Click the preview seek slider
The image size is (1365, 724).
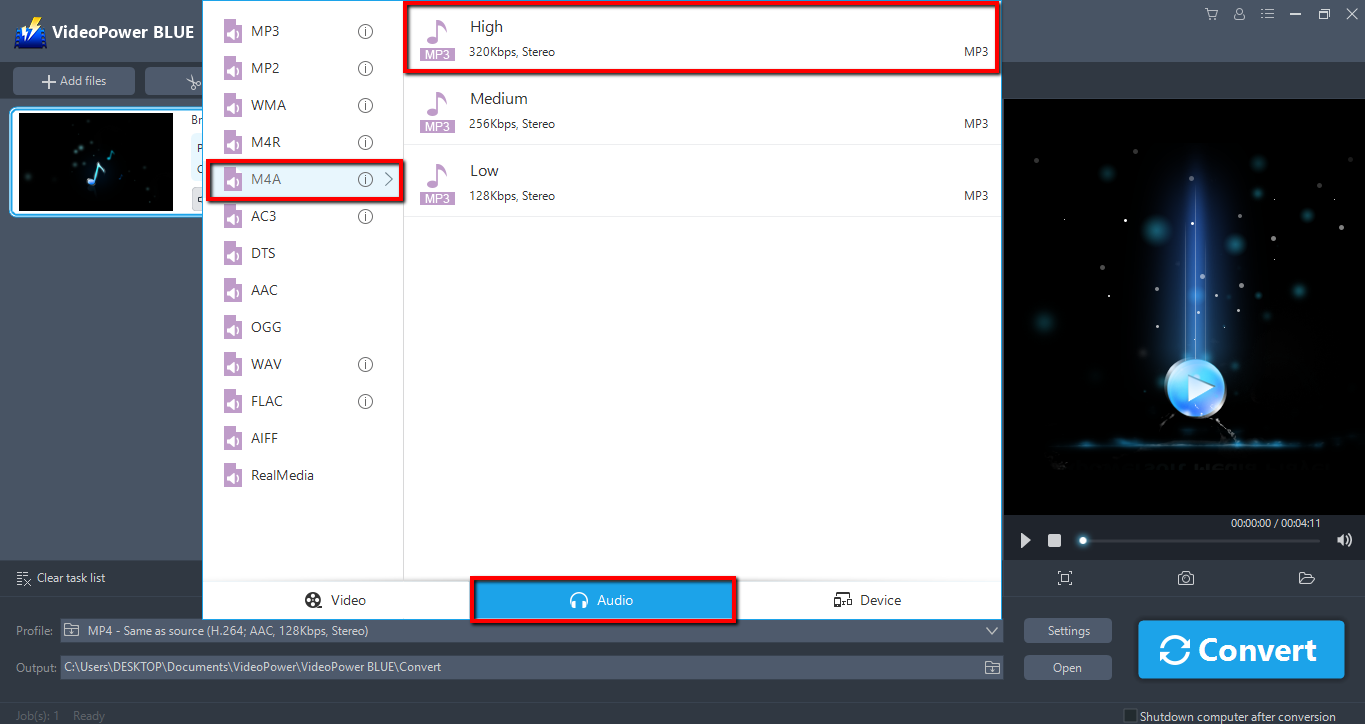click(1200, 540)
